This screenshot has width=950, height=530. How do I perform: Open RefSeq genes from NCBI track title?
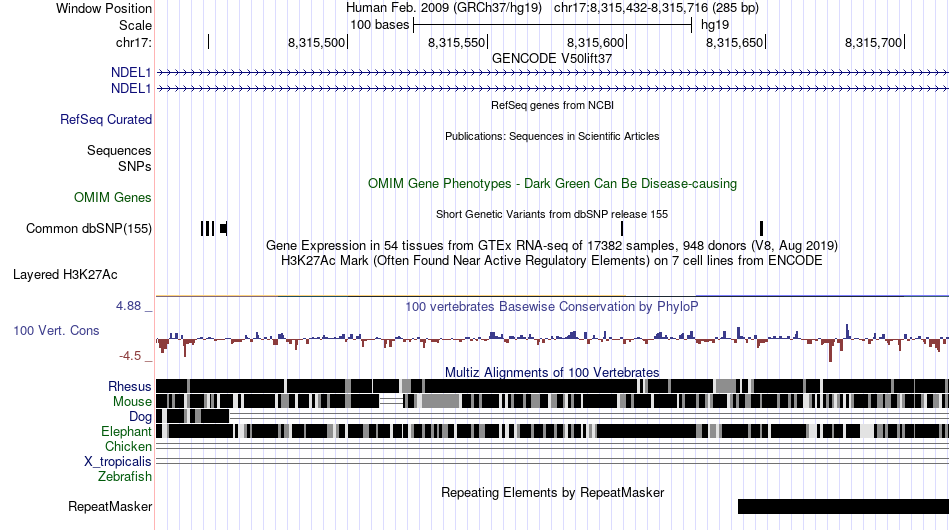click(x=552, y=105)
